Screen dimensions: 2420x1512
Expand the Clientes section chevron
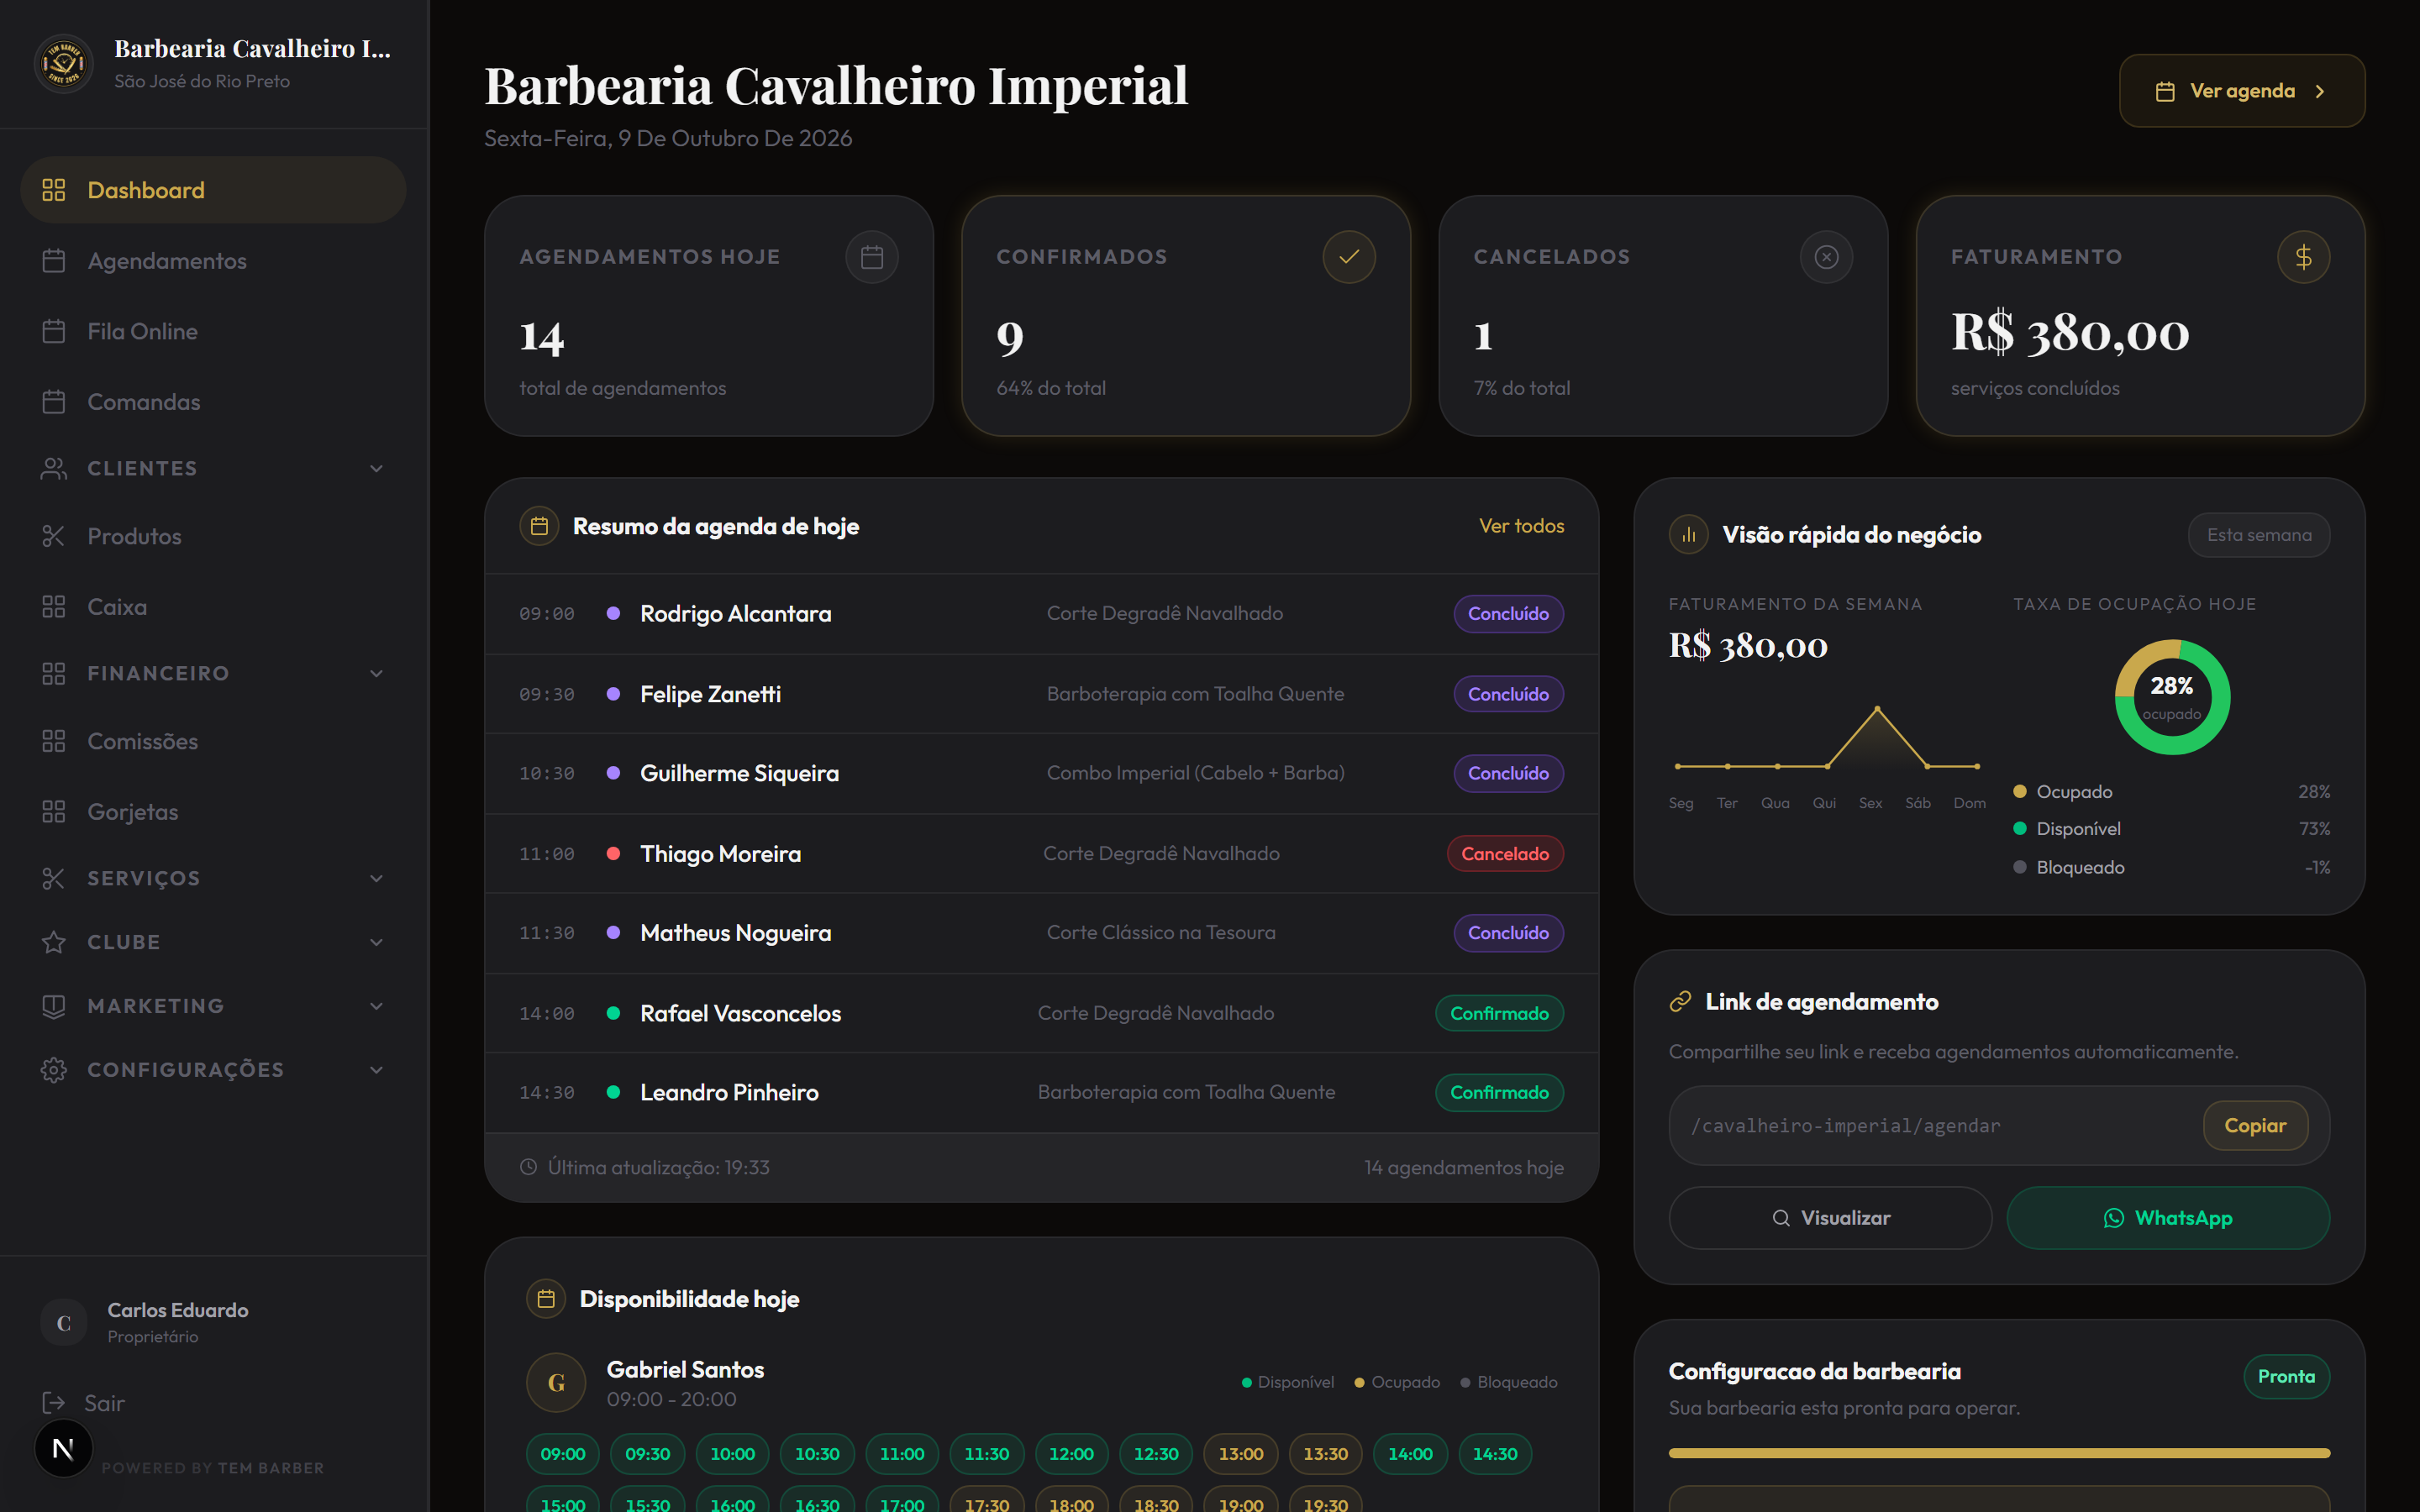coord(376,468)
